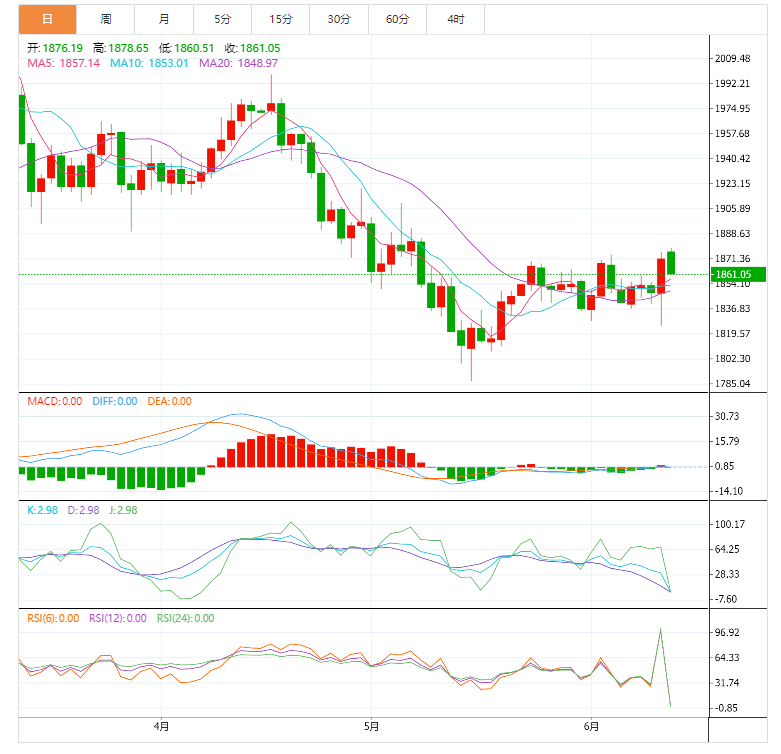
Task: Click the RSI(12):0.00 label
Action: click(x=118, y=619)
